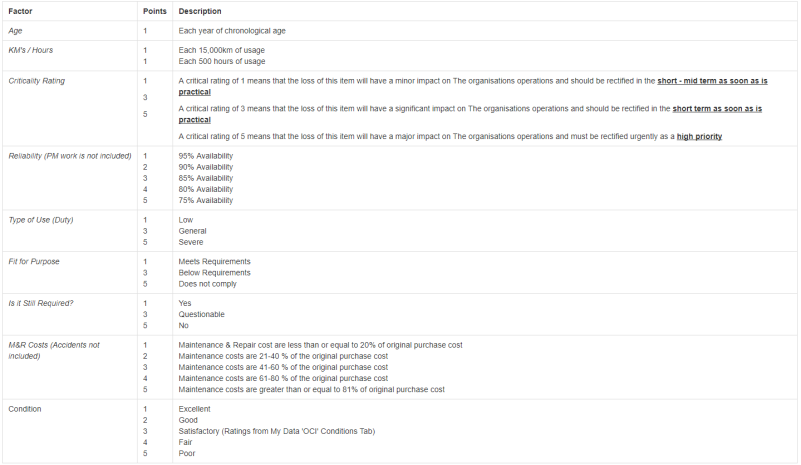Click 'Satisfactory (Ratings from My Data OCI Conditions Tab)' line
This screenshot has height=465, width=801.
point(276,431)
